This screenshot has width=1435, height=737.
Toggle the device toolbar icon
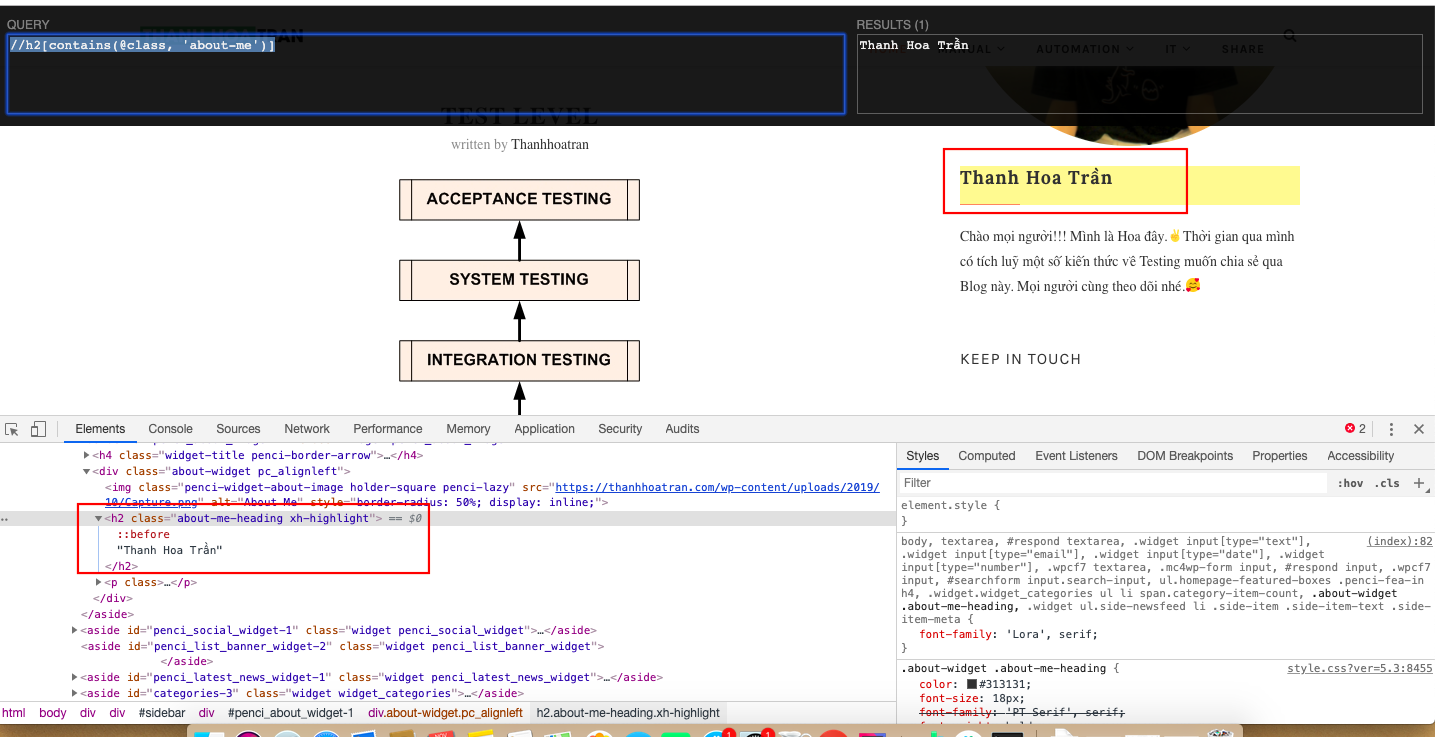(x=38, y=429)
